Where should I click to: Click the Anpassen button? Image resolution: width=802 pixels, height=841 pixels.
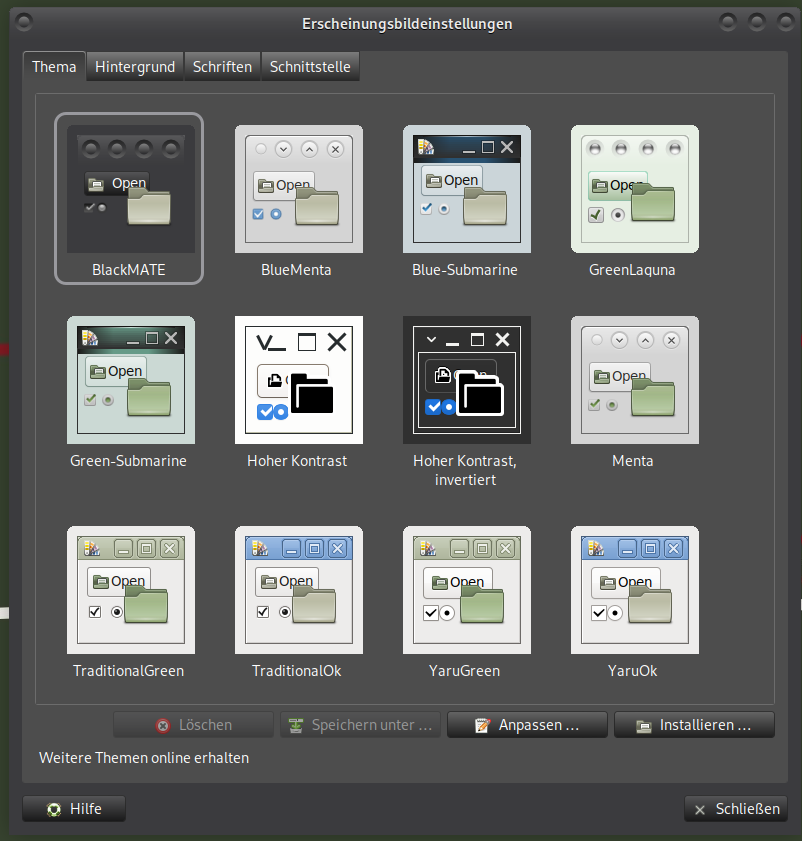point(527,725)
